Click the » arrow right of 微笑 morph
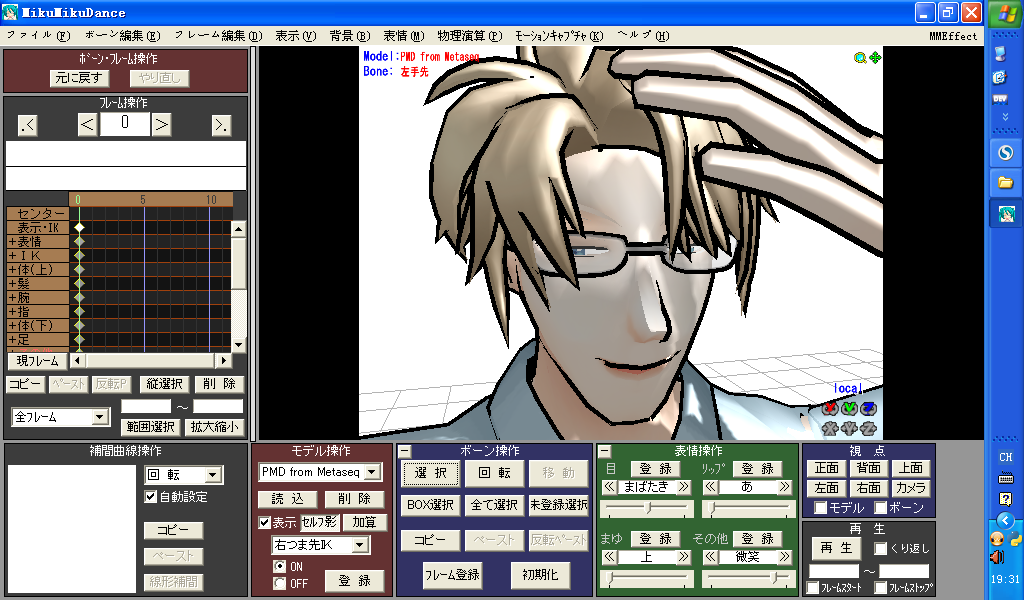Viewport: 1024px width, 600px height. coord(784,557)
